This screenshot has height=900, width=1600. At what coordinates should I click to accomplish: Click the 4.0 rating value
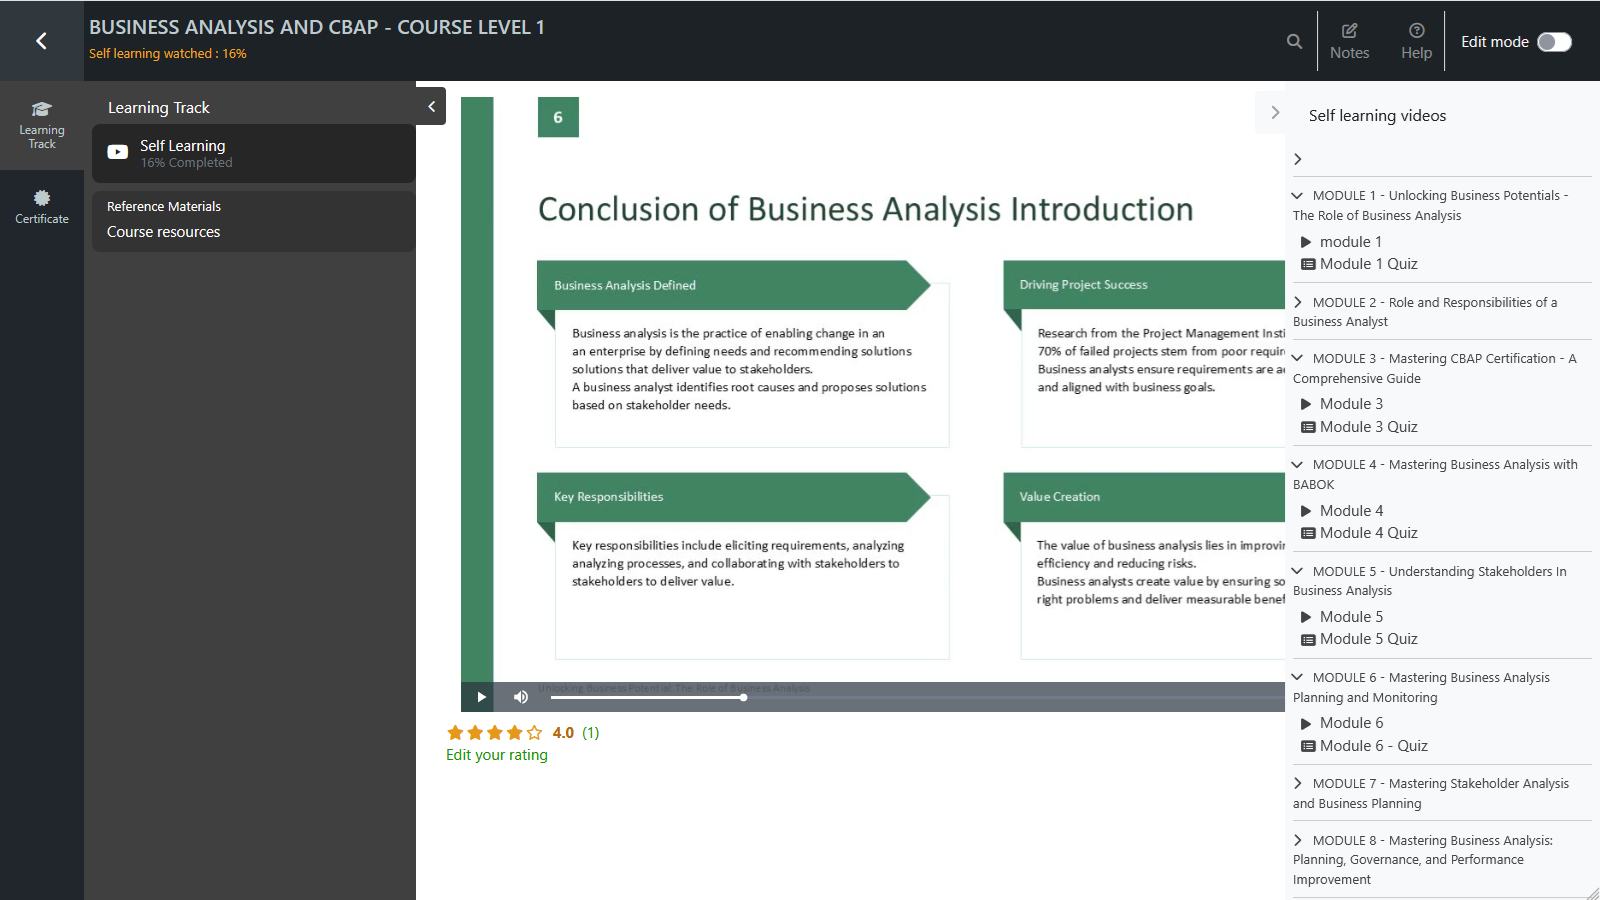[x=563, y=733]
